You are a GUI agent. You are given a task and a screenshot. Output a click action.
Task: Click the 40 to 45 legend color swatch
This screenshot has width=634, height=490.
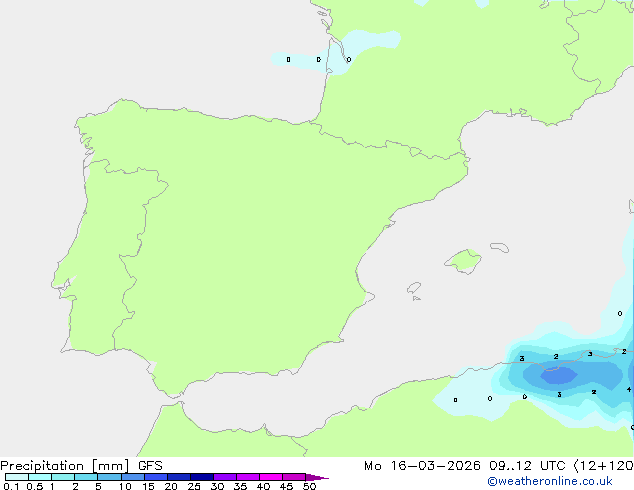tap(271, 477)
